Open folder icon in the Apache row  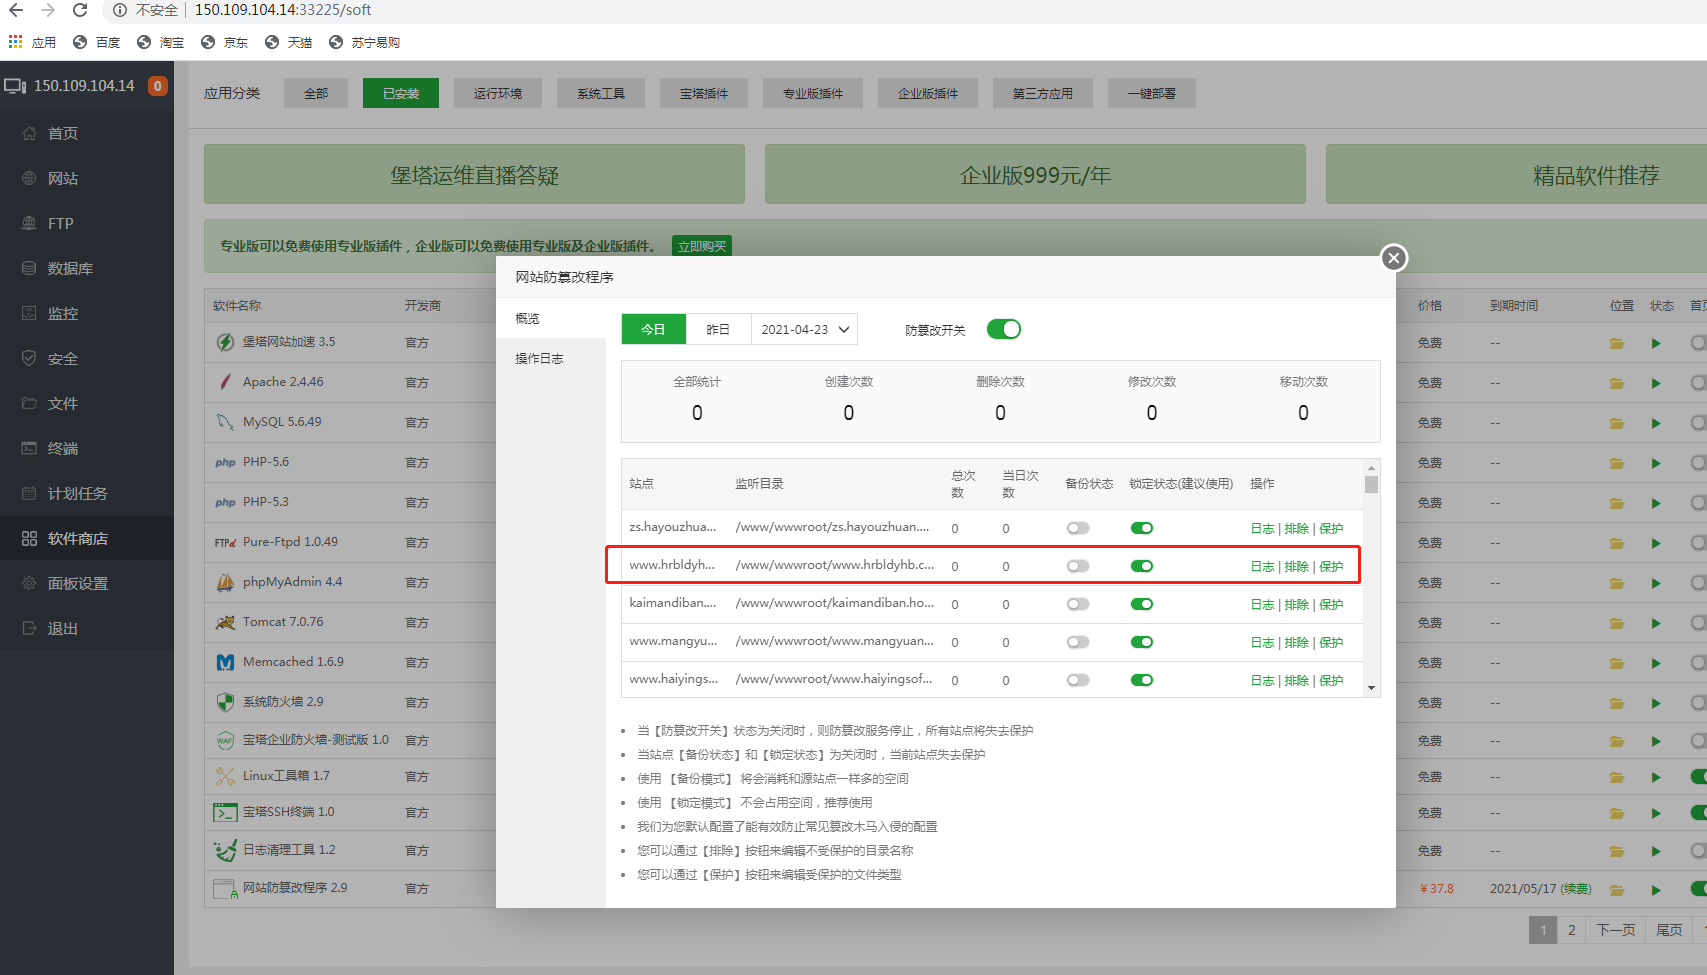click(x=1617, y=383)
